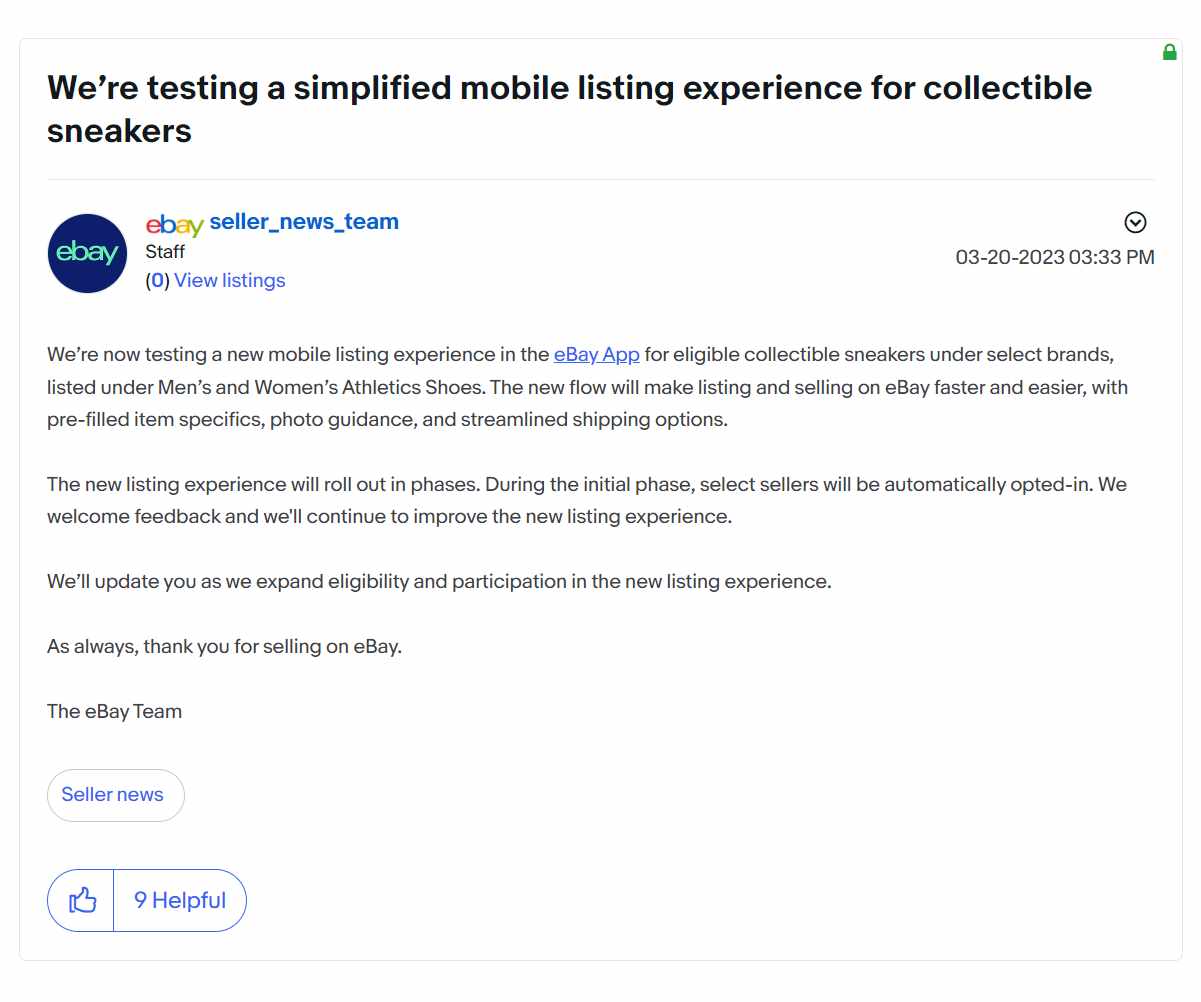Click the 'welcome feedback' sentence line
This screenshot has height=1002, width=1201.
[390, 517]
